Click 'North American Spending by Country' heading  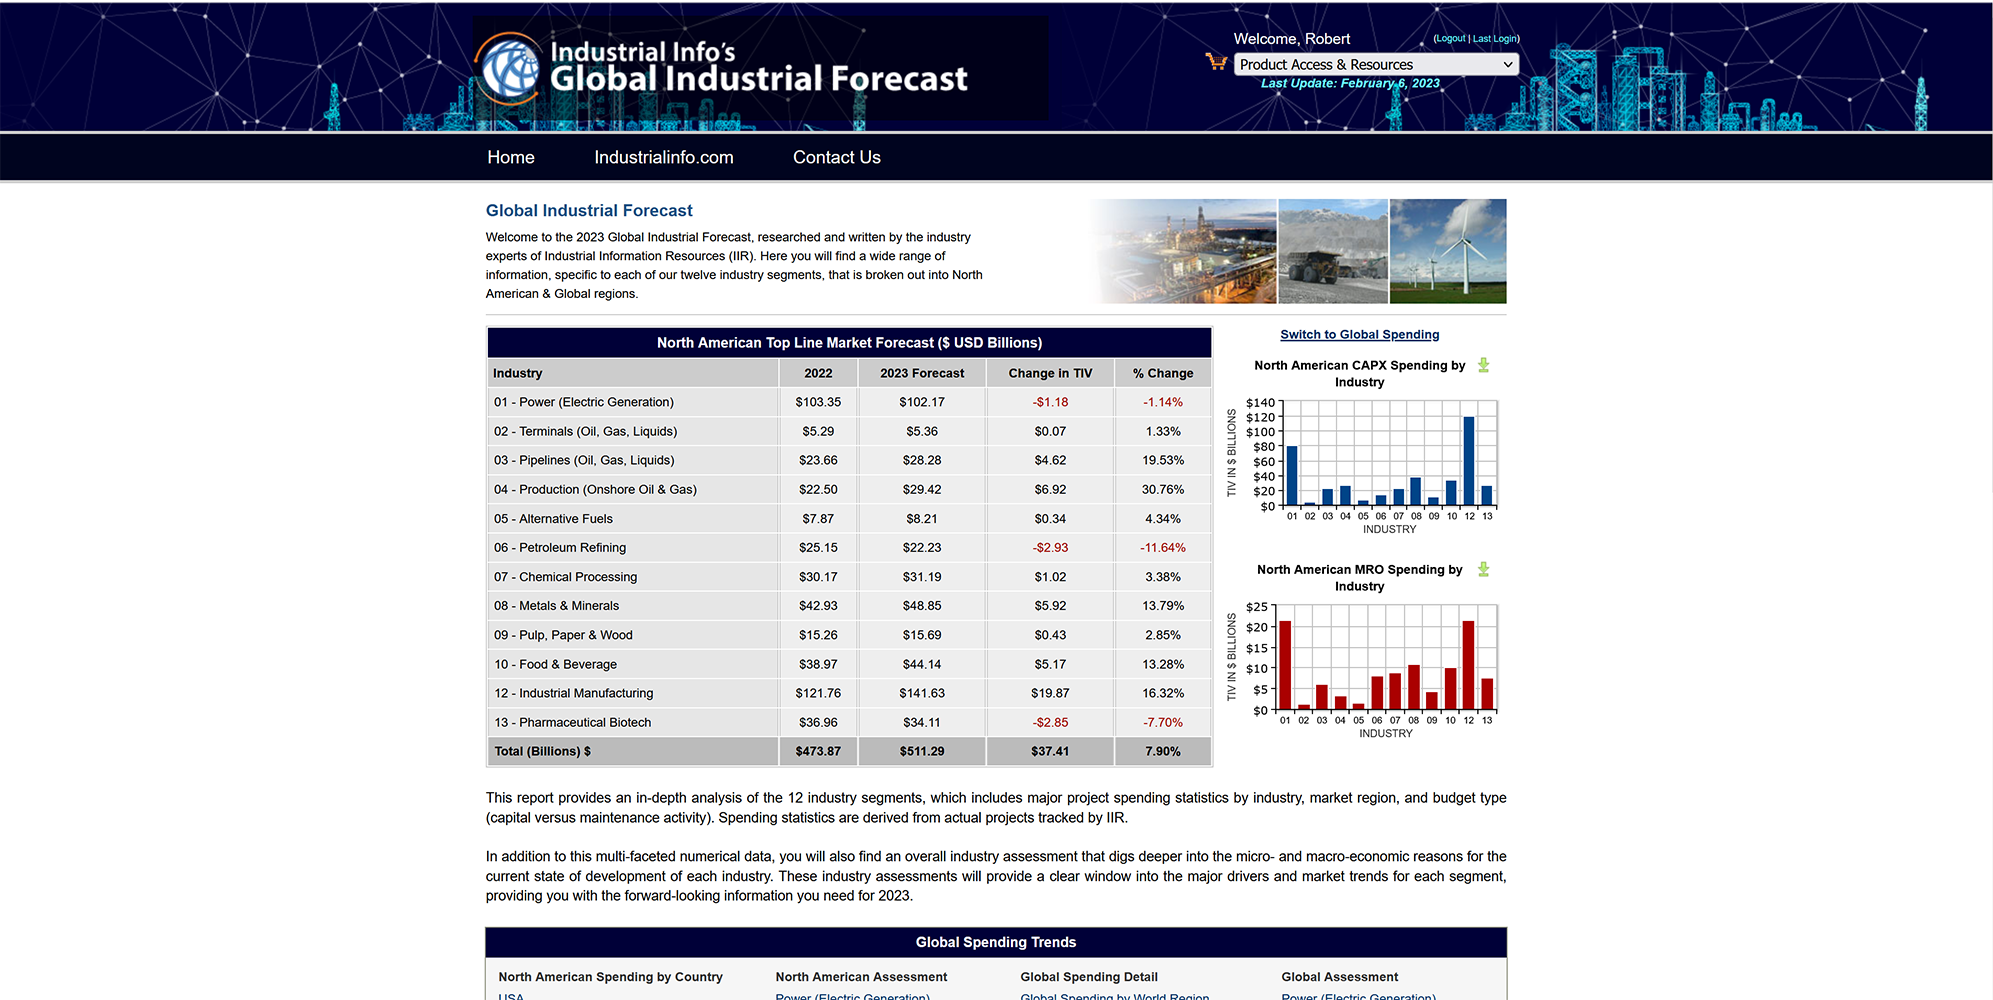pyautogui.click(x=610, y=977)
